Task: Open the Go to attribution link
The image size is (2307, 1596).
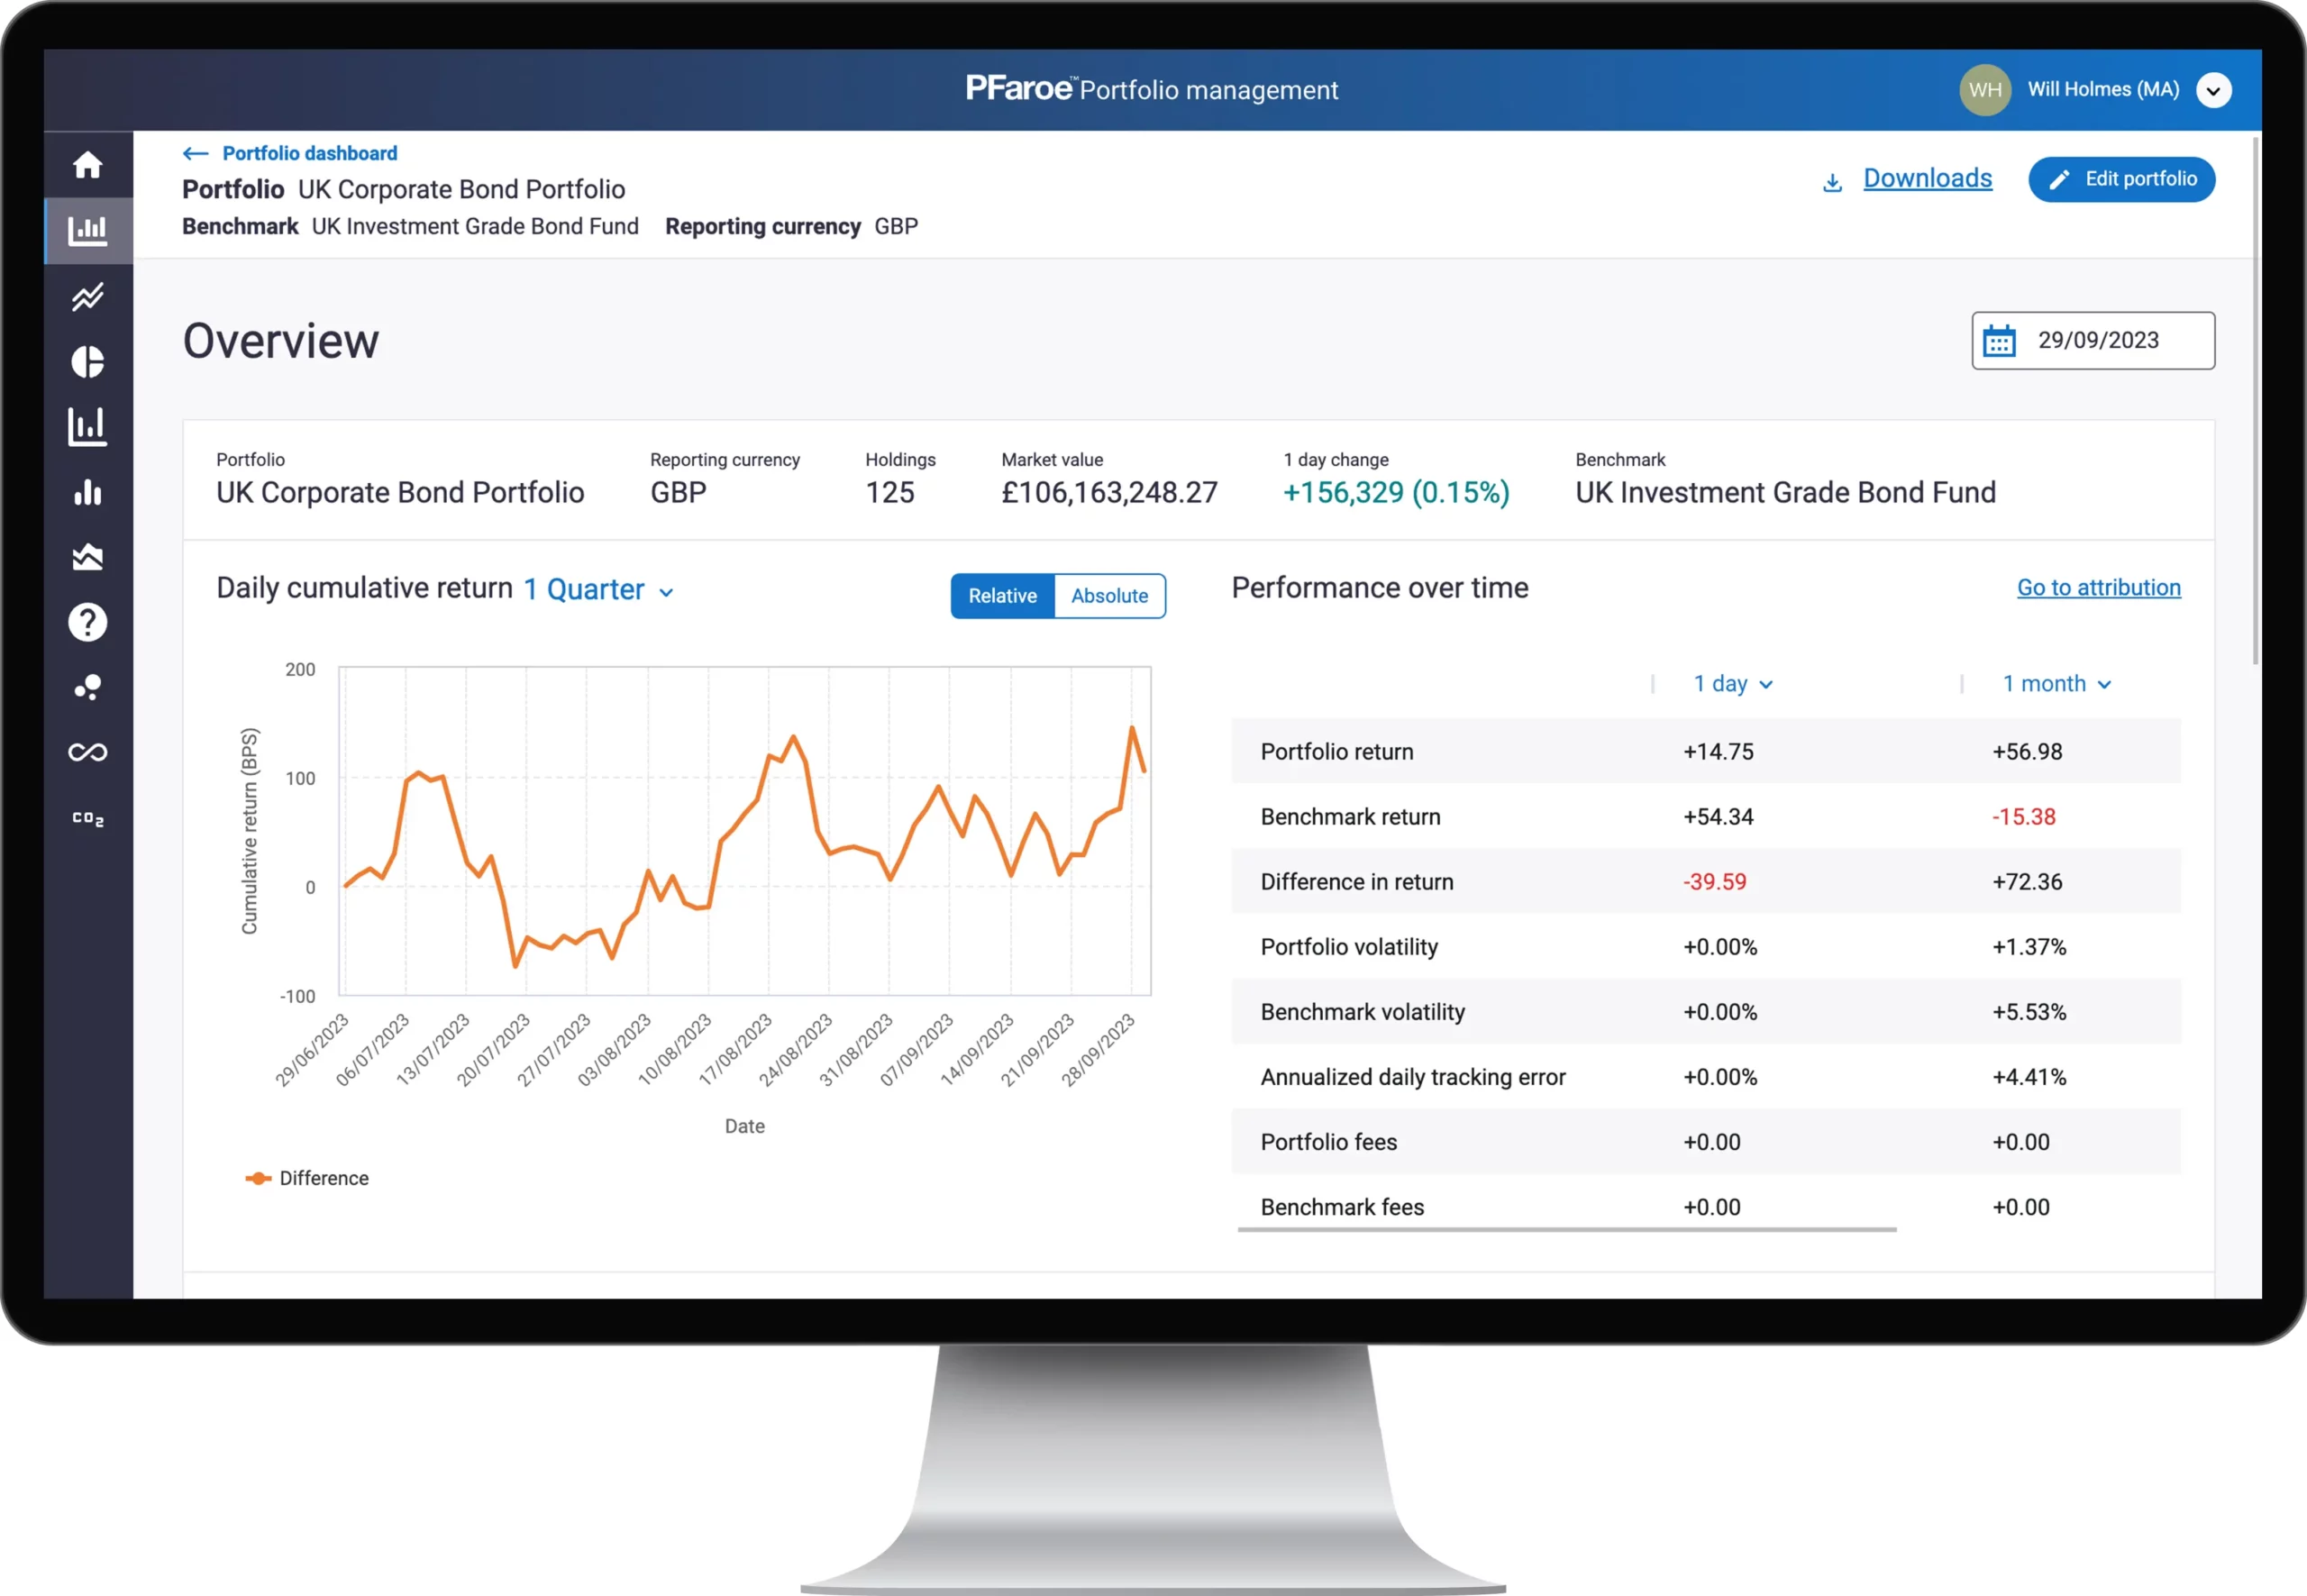Action: click(x=2098, y=588)
